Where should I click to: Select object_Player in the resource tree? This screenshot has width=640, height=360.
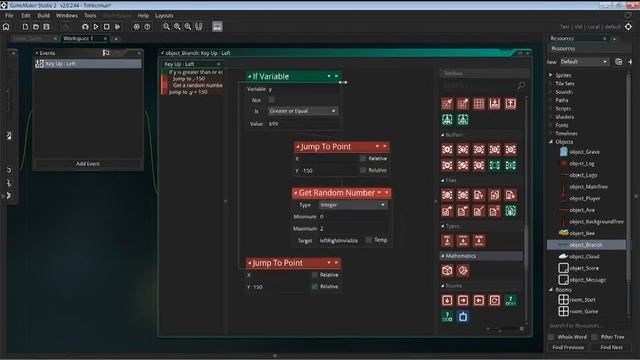point(584,198)
